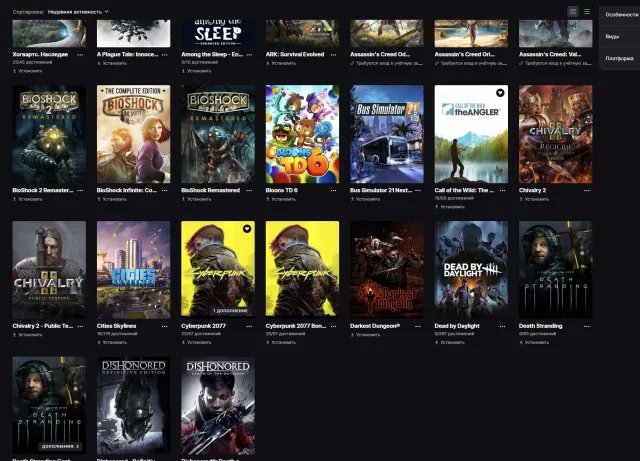Open the three-dot menu for BioShock Remastered
The height and width of the screenshot is (461, 640).
(249, 191)
